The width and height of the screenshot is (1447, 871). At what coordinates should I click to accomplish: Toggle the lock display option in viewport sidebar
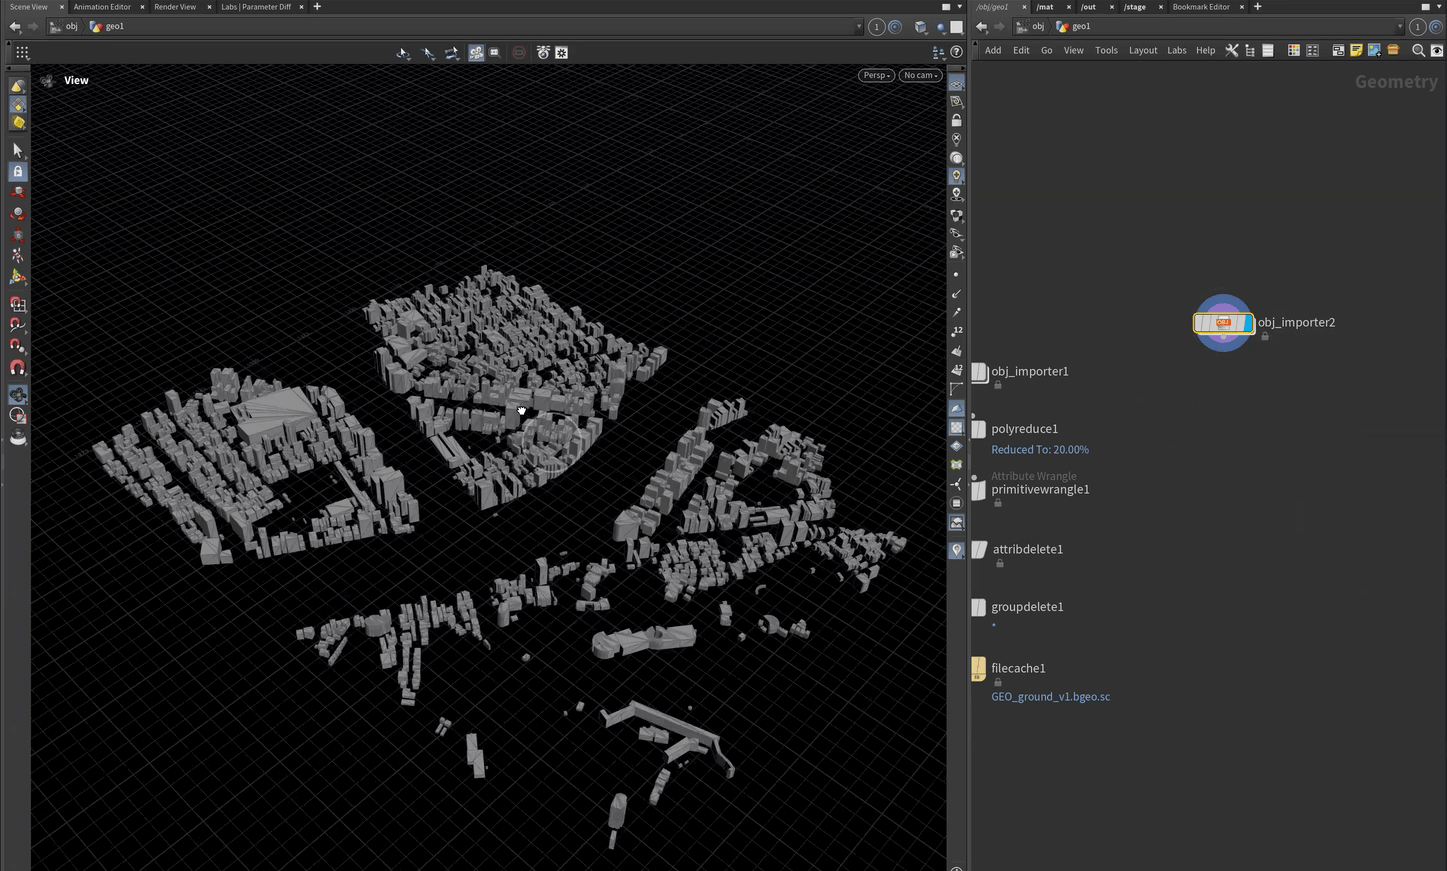pos(956,120)
